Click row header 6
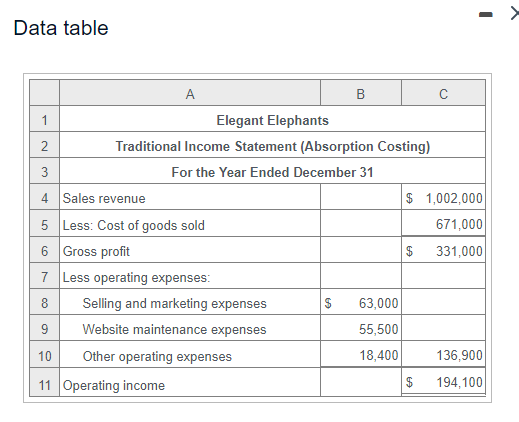This screenshot has height=422, width=519. click(x=44, y=251)
